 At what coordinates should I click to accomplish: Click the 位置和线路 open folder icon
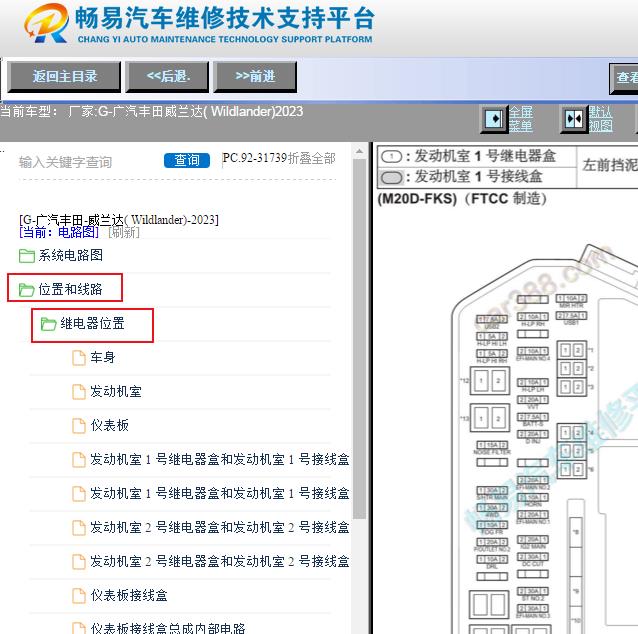click(x=27, y=290)
